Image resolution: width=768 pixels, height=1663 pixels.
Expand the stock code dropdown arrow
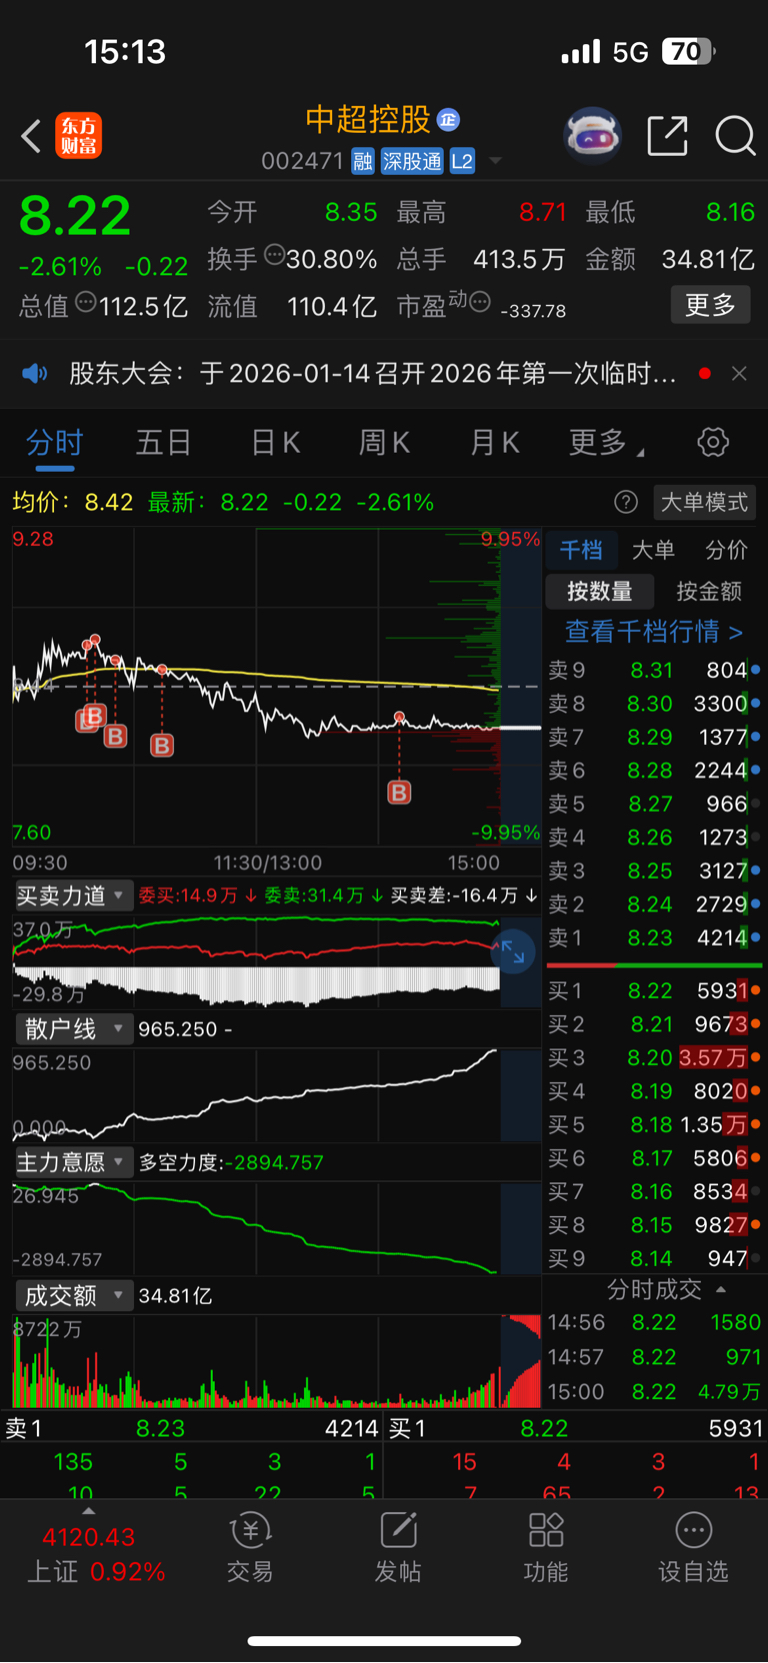[495, 161]
